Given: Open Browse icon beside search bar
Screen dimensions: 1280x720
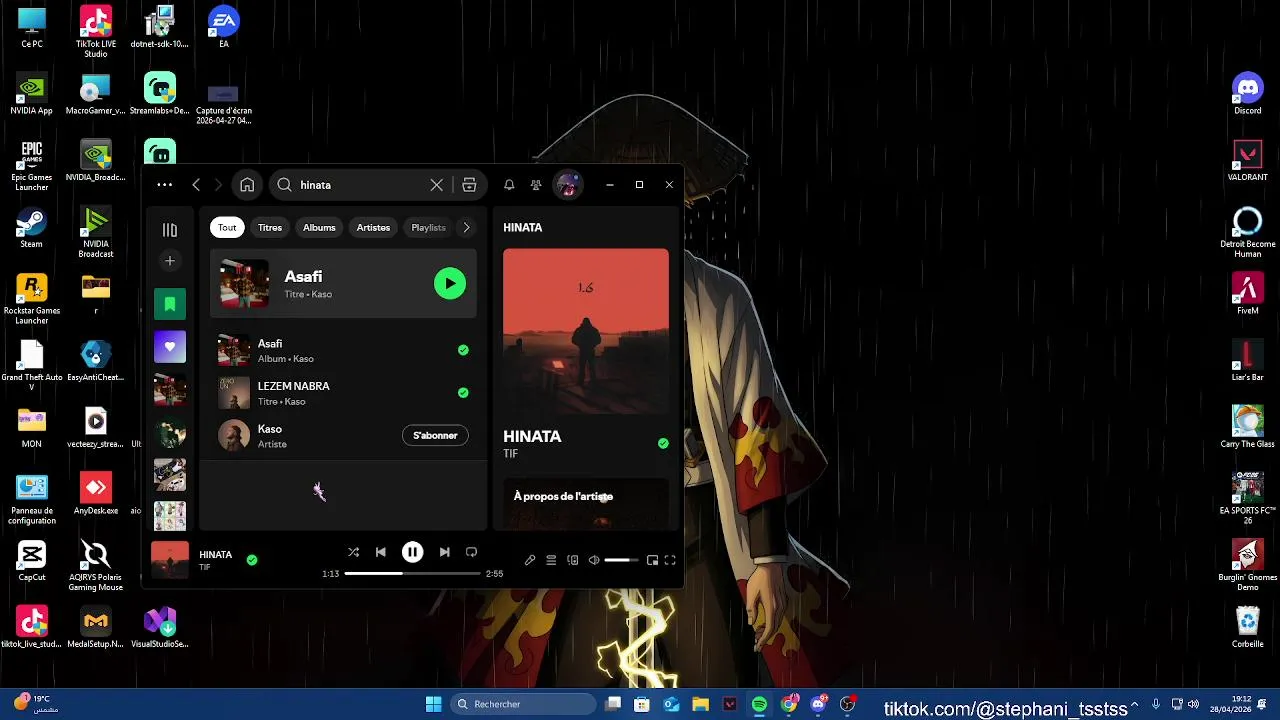Looking at the screenshot, I should pyautogui.click(x=469, y=185).
